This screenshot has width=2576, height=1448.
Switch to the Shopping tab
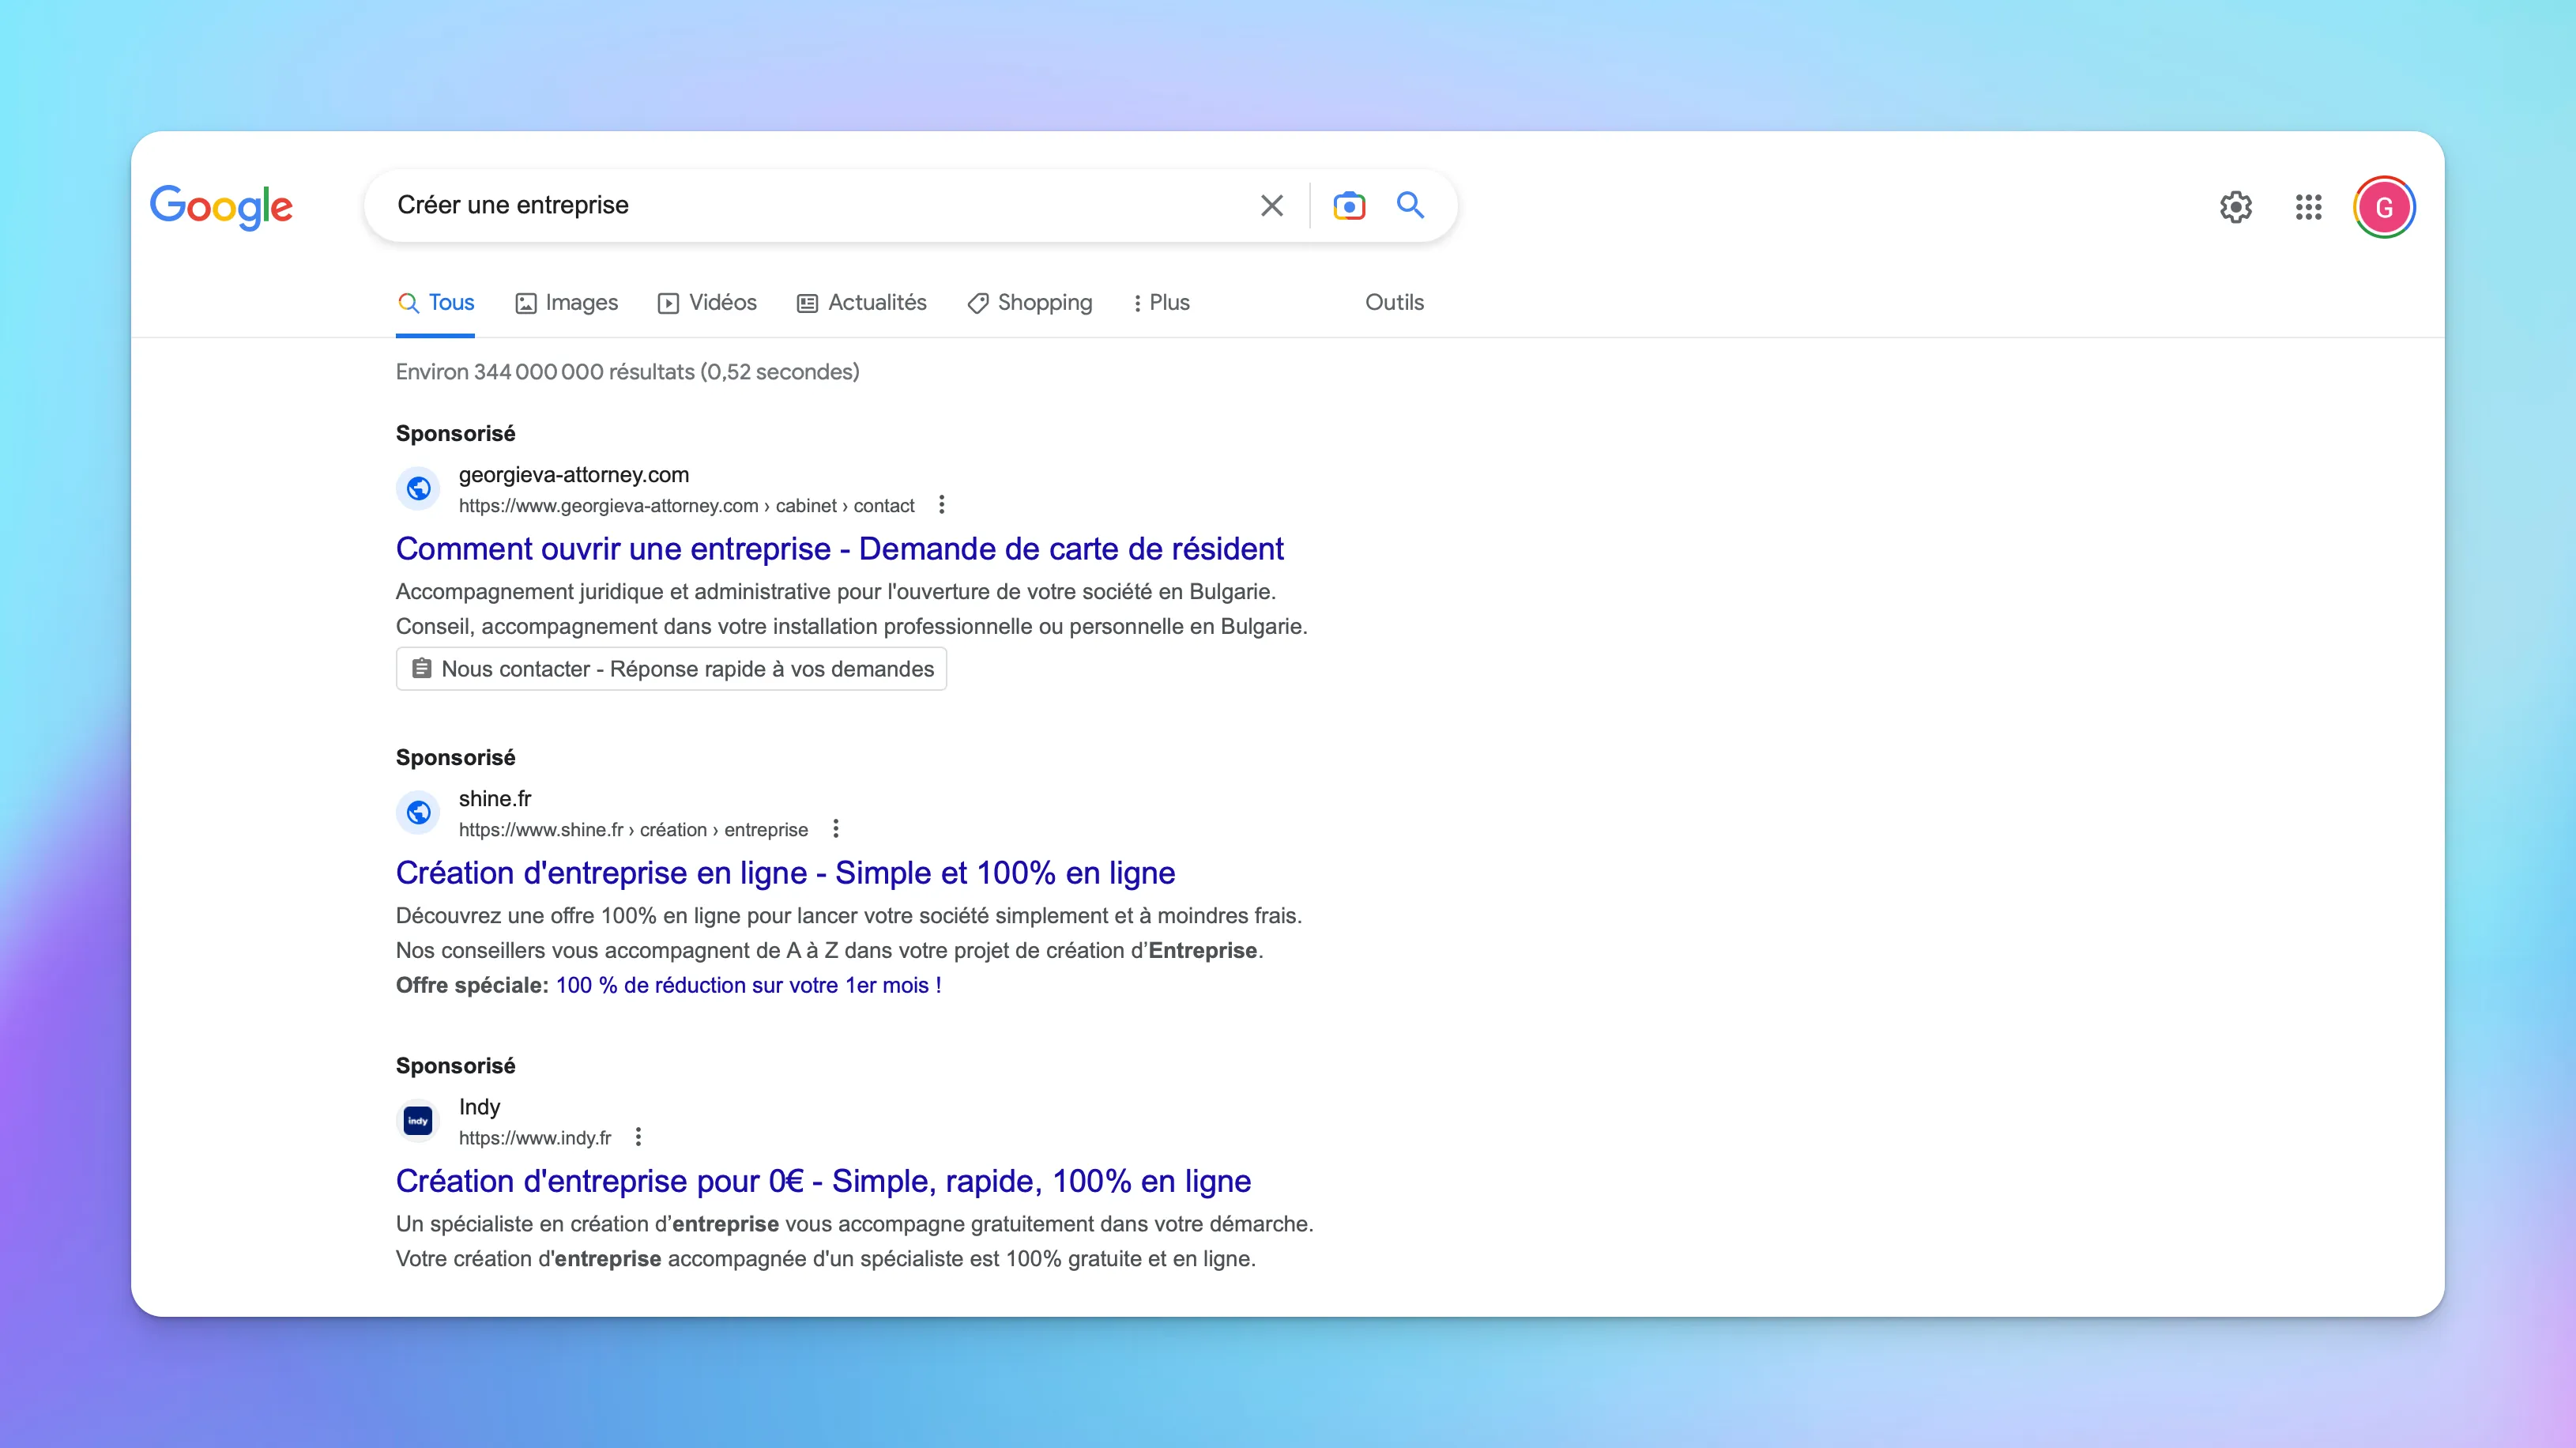click(x=1029, y=303)
